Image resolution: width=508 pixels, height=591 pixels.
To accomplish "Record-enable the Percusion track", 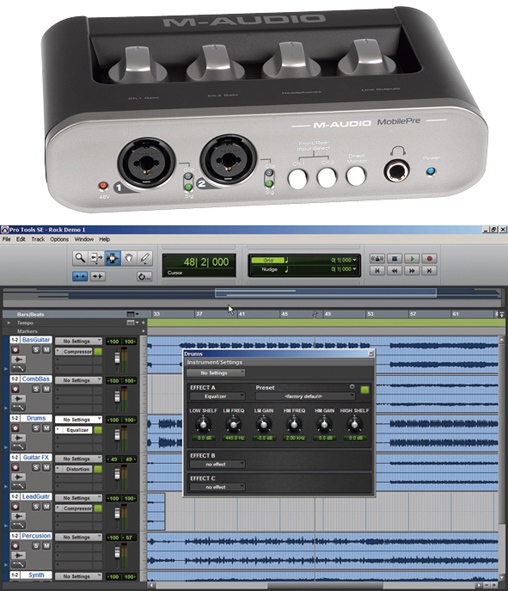I will [x=15, y=546].
